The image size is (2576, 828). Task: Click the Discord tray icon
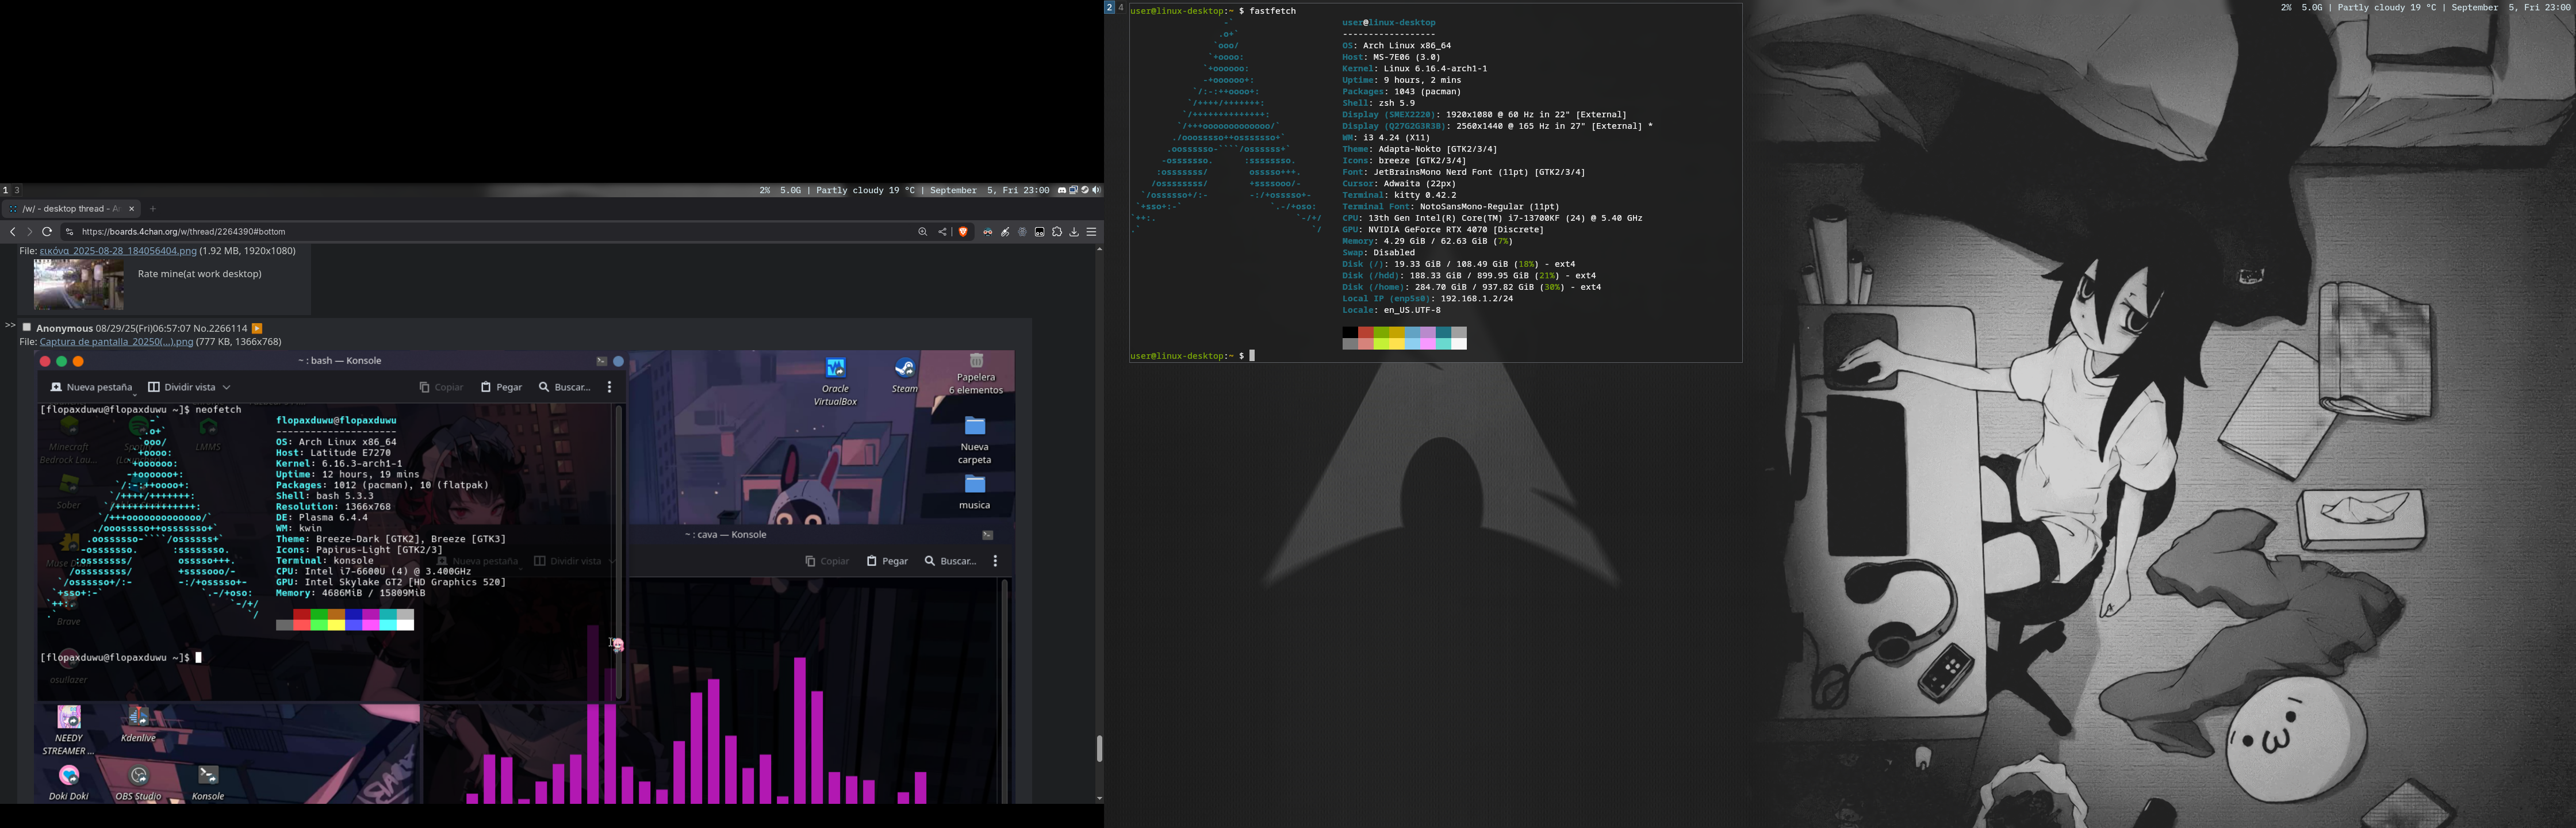click(x=1062, y=190)
